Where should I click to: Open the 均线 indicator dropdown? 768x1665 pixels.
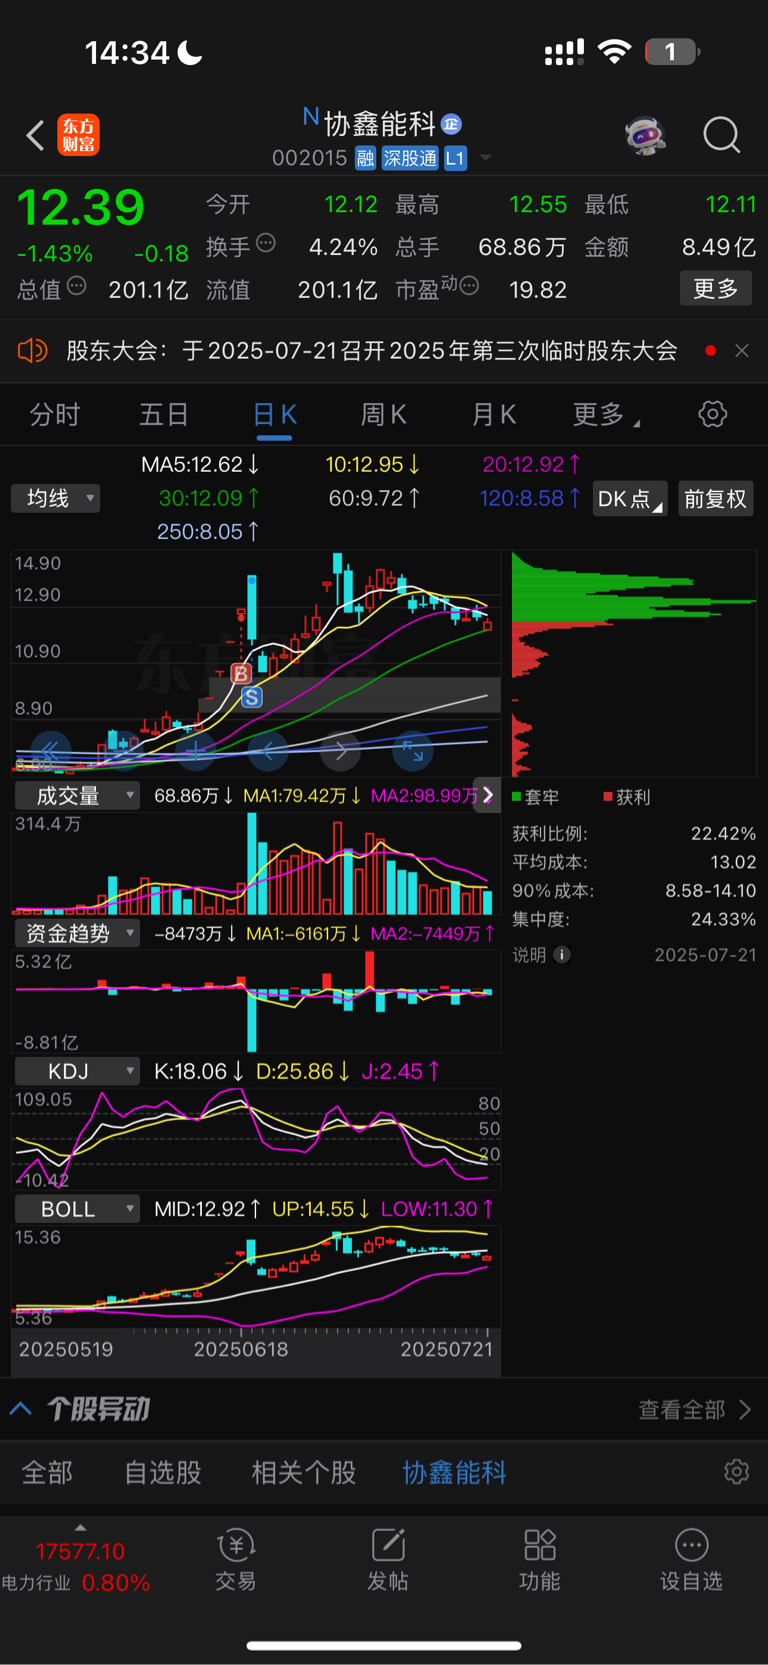pos(56,498)
